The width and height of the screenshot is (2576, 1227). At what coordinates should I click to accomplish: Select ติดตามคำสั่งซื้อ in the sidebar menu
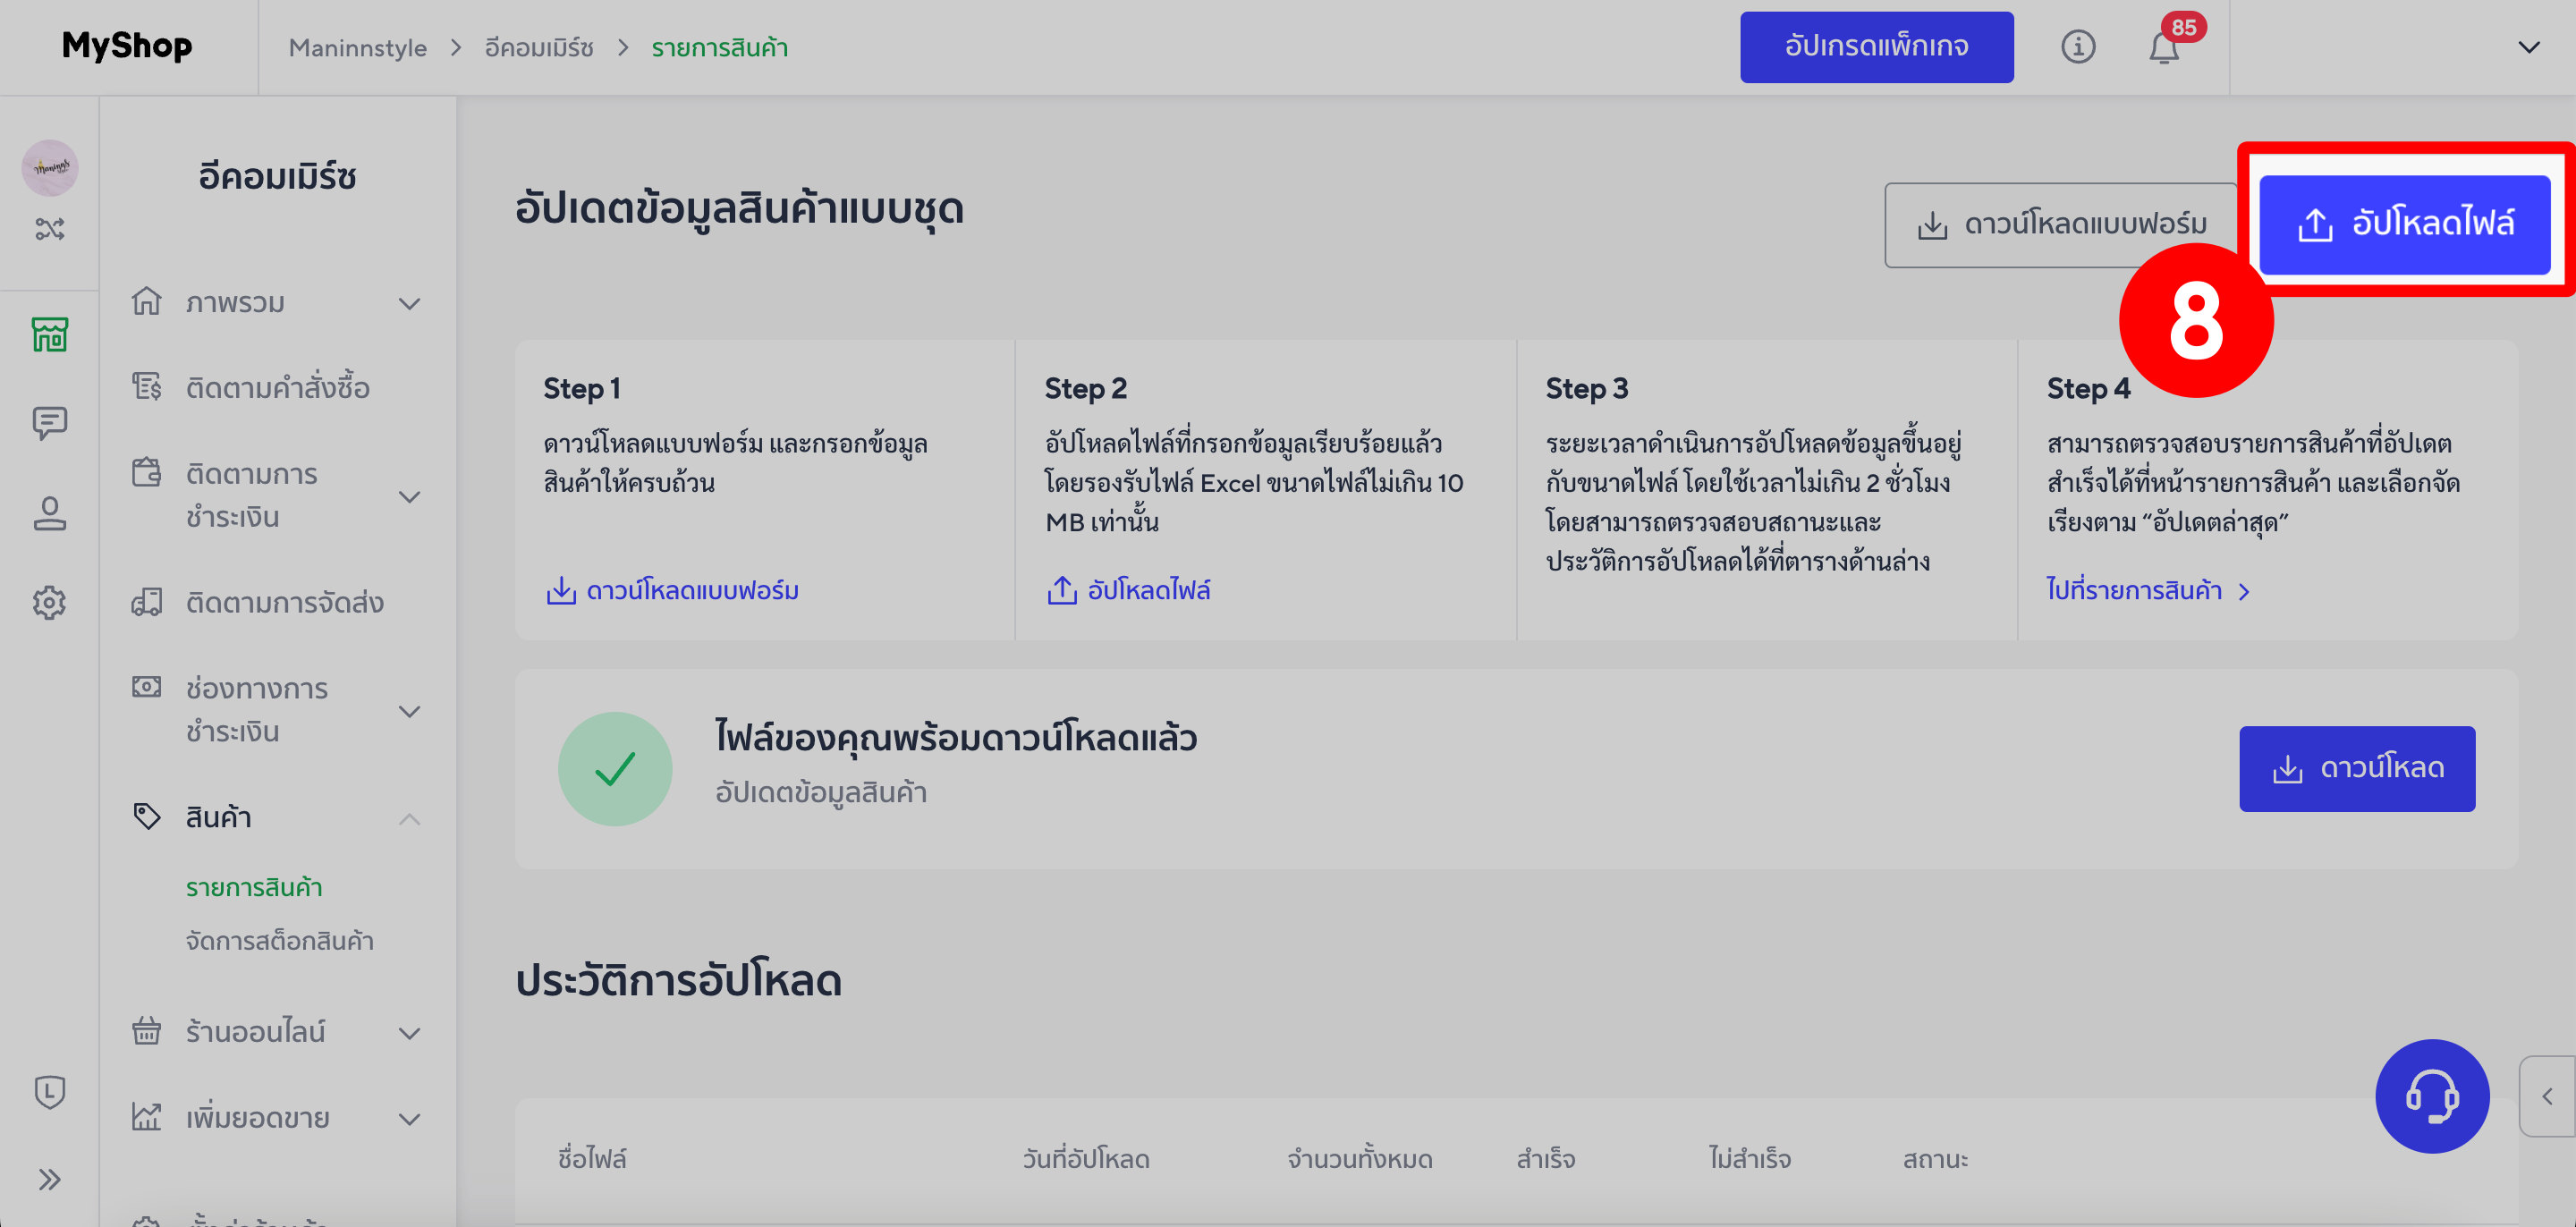pos(277,387)
